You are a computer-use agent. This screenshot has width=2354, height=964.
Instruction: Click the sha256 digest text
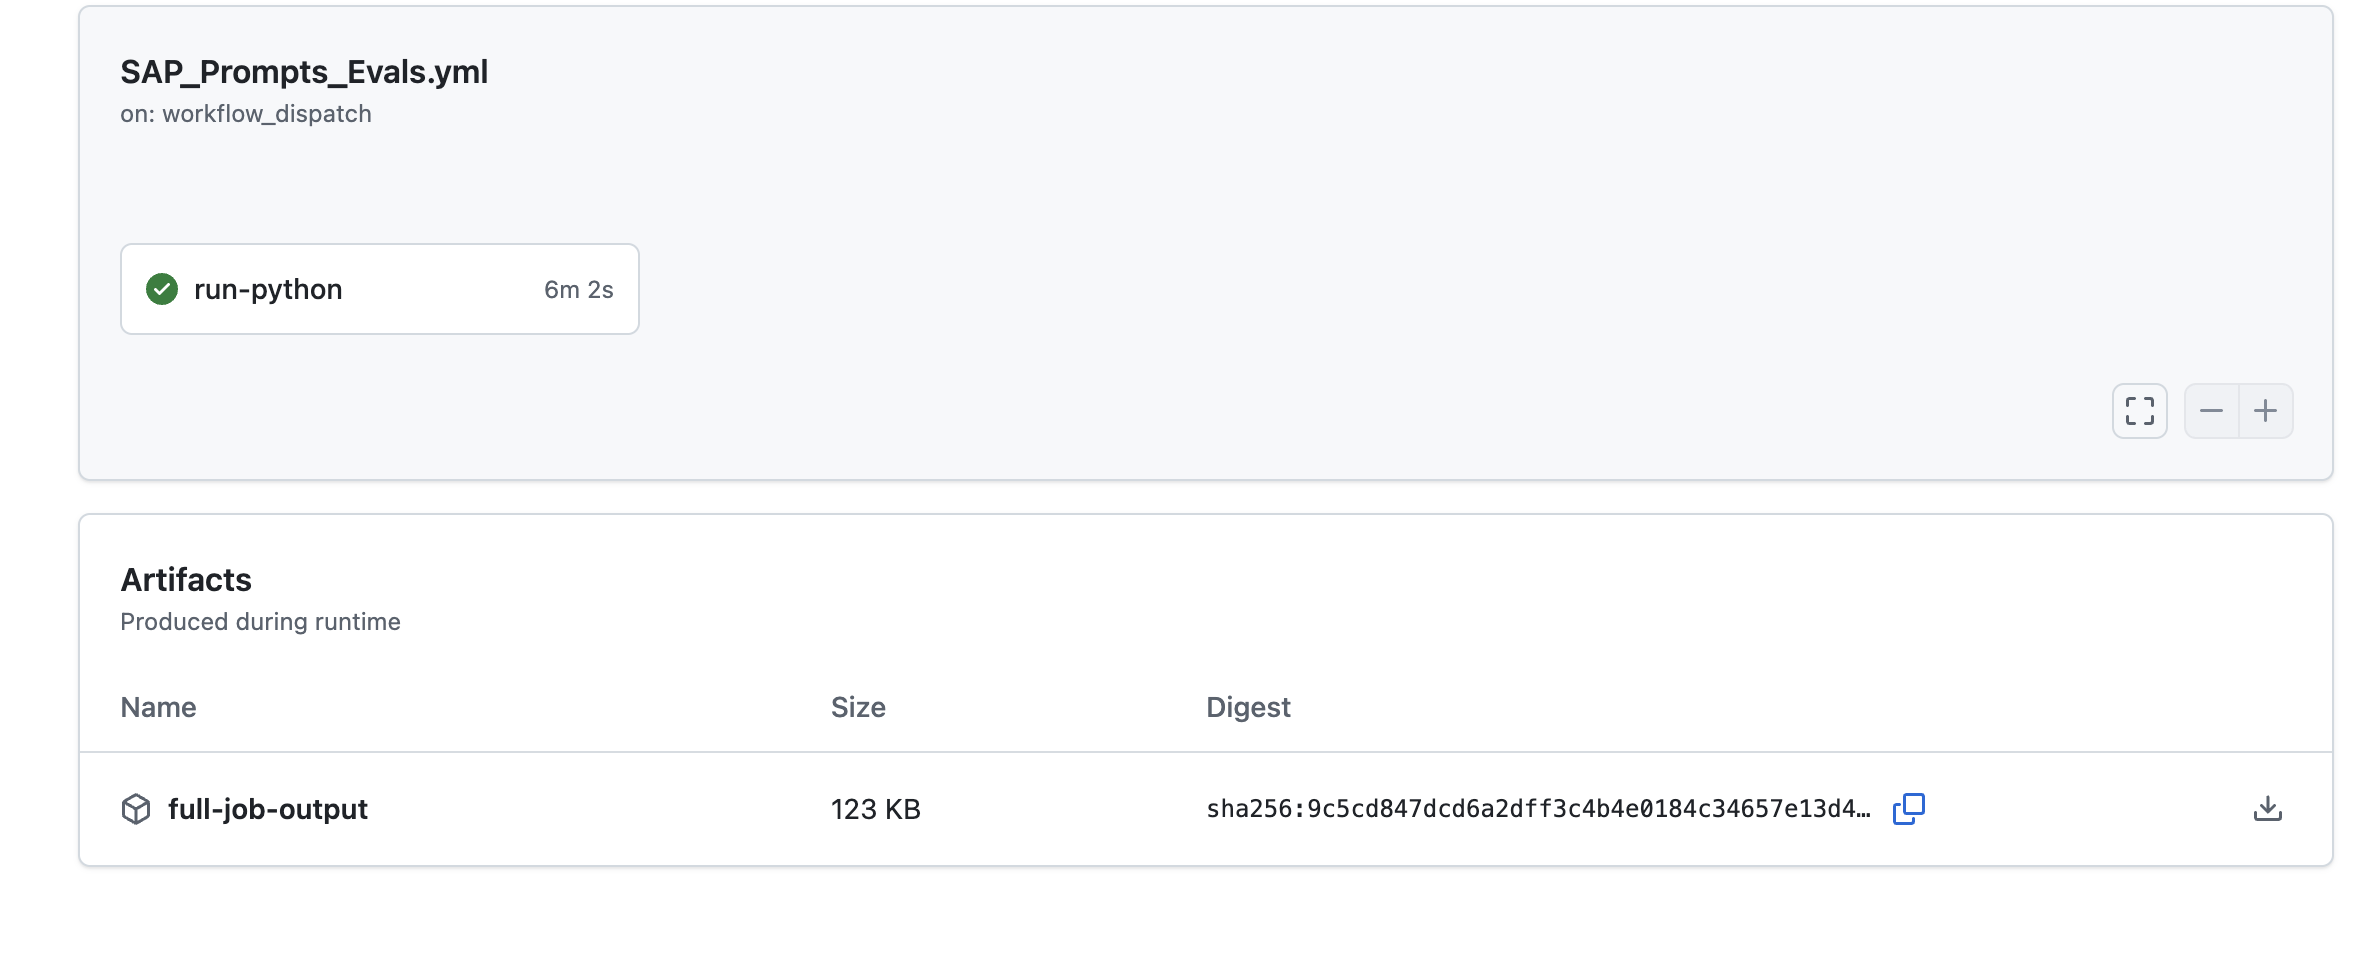click(1537, 809)
